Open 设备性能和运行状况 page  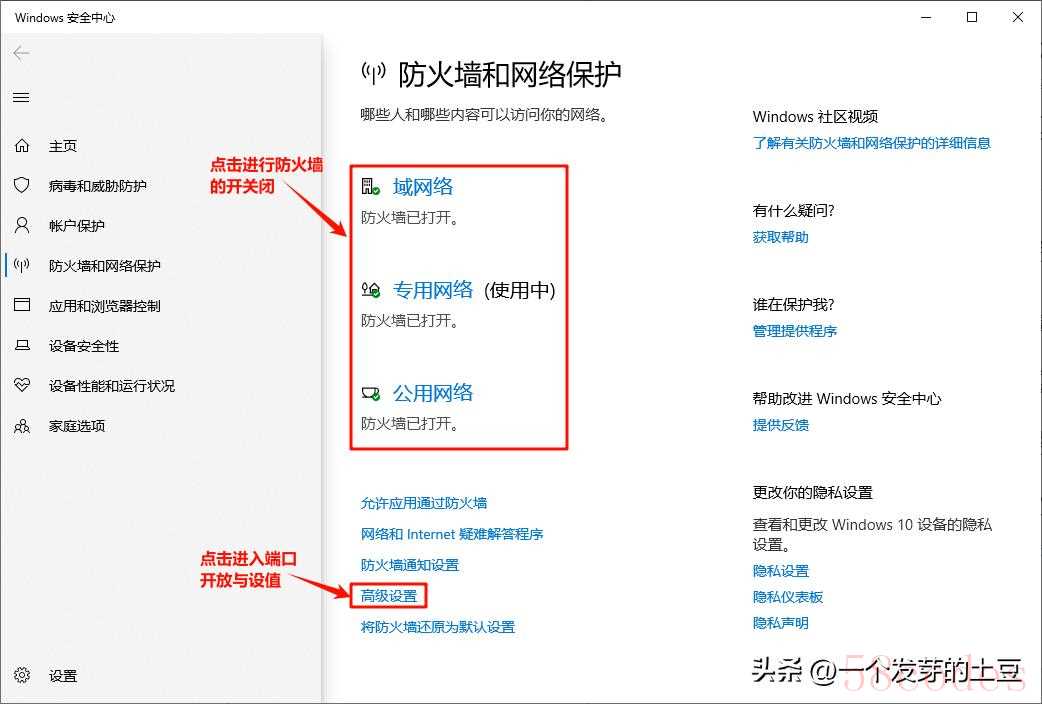(112, 386)
